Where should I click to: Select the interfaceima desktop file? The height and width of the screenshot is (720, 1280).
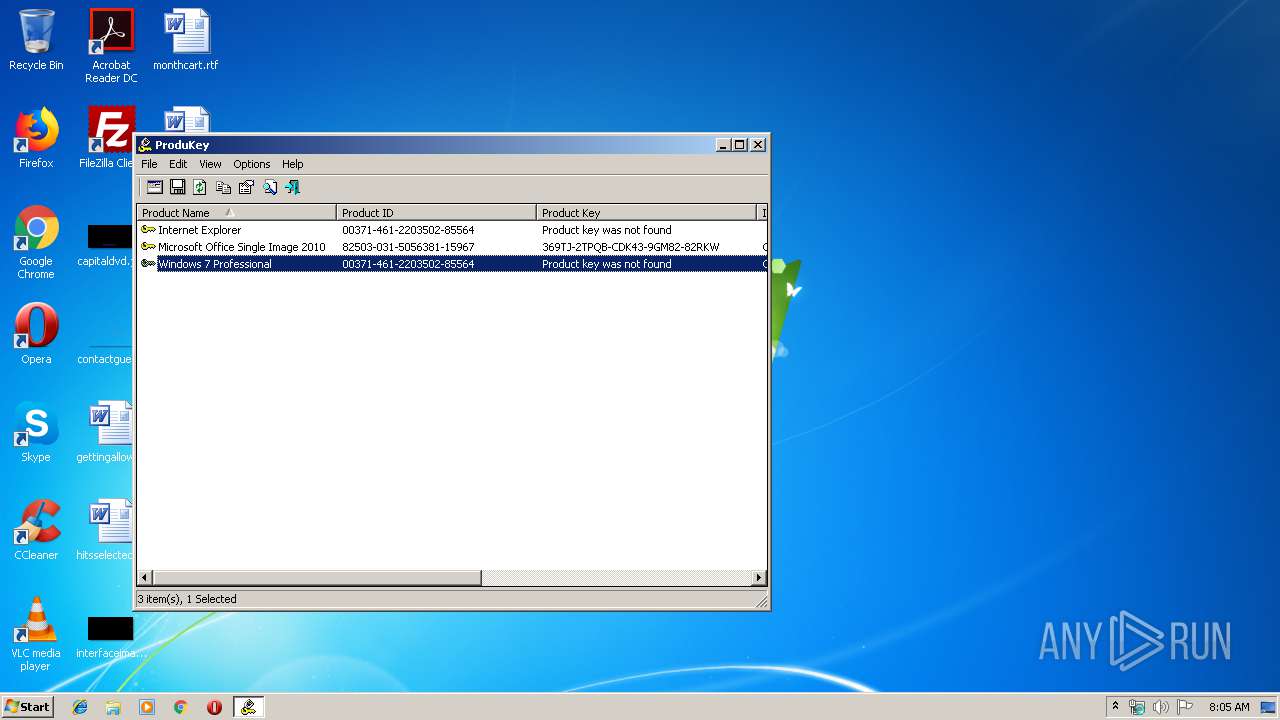(x=110, y=637)
